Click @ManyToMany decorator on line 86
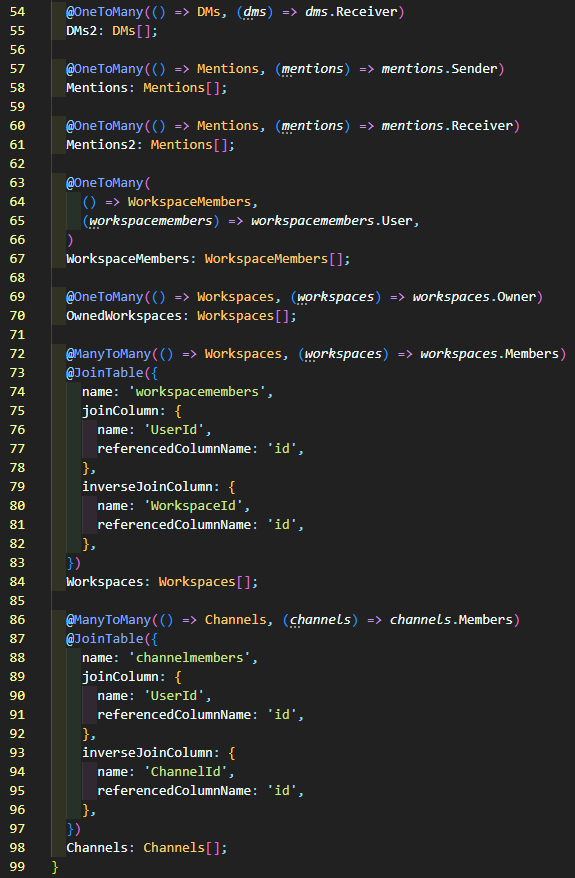575x878 pixels. (x=109, y=620)
